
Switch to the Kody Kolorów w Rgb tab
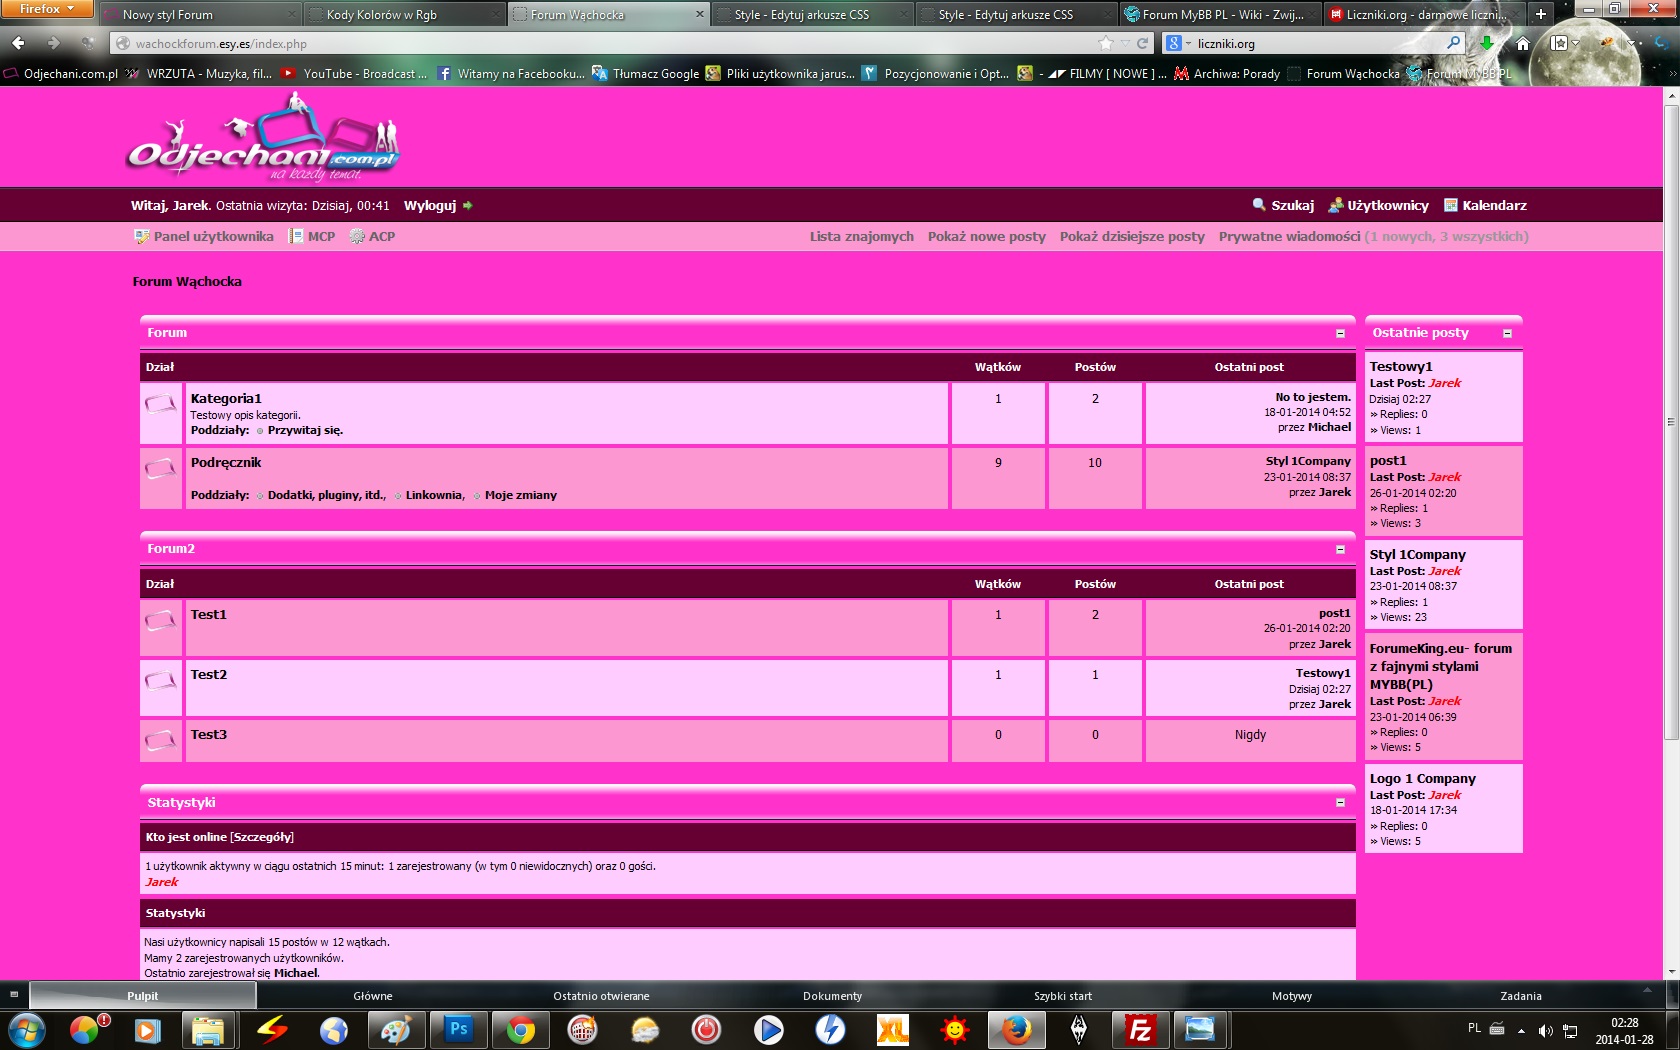click(x=402, y=14)
